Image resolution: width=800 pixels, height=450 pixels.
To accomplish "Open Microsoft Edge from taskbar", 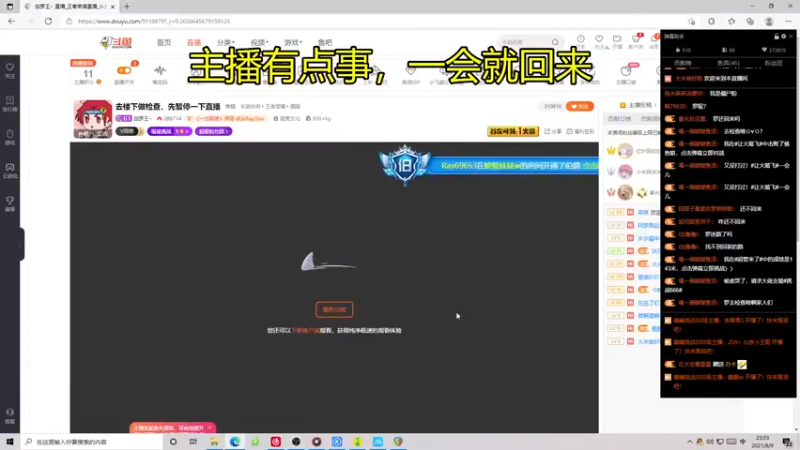I will (235, 442).
